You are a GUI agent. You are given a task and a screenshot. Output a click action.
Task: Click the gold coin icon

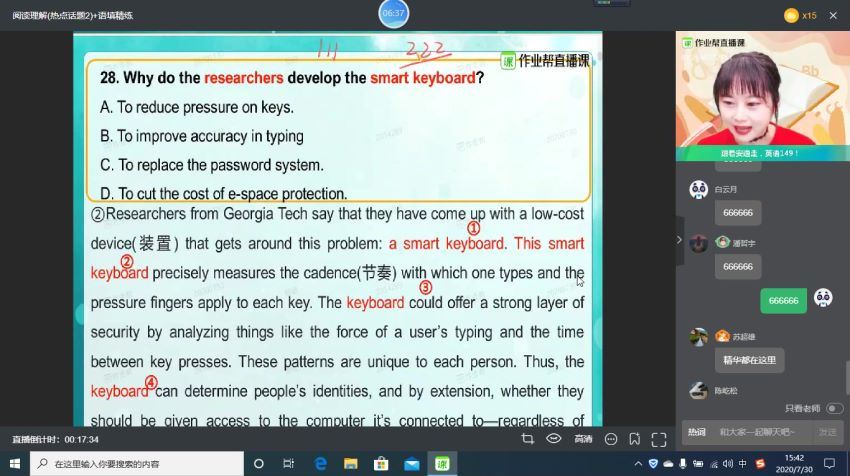[x=791, y=15]
